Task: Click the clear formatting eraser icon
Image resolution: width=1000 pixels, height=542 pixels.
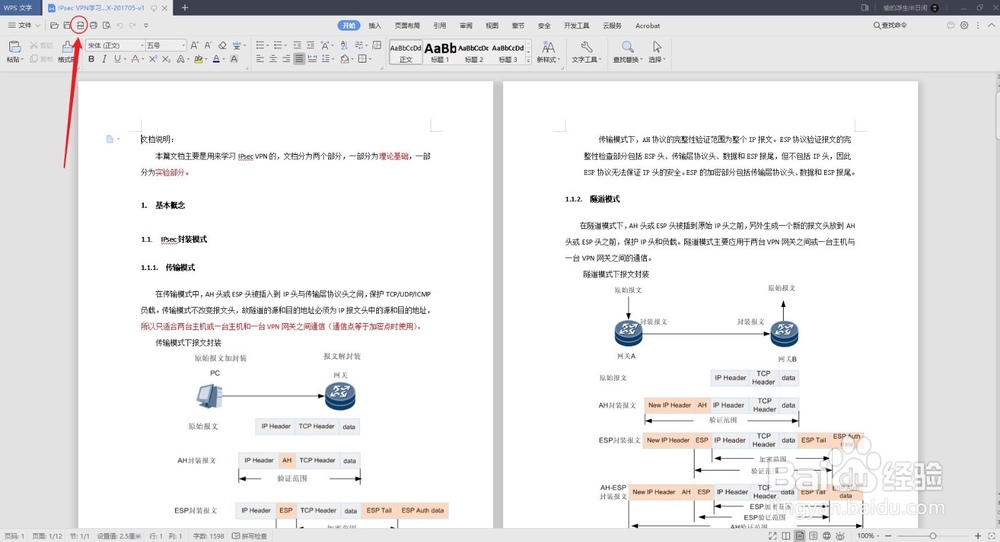Action: (x=223, y=45)
